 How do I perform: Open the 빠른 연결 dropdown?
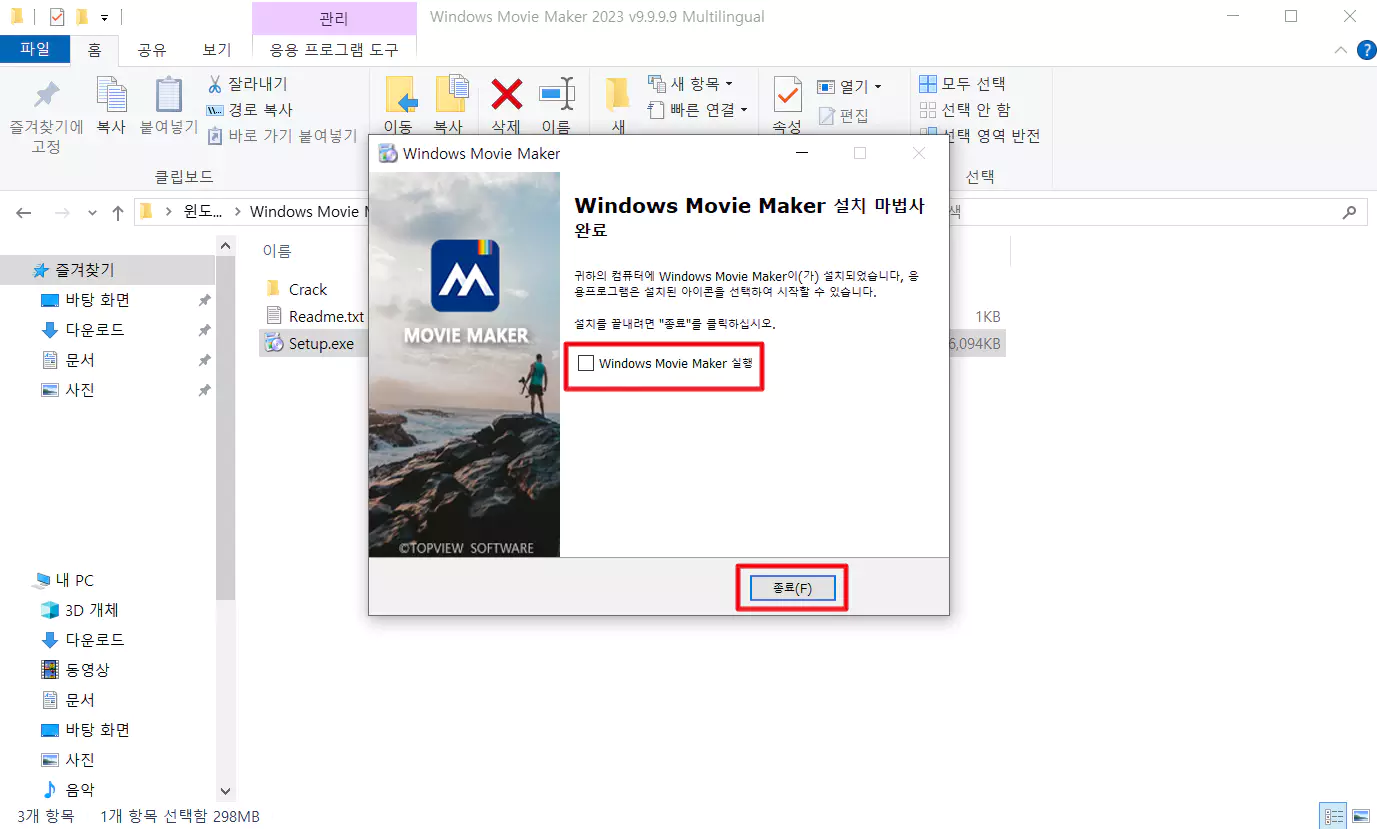(x=698, y=110)
